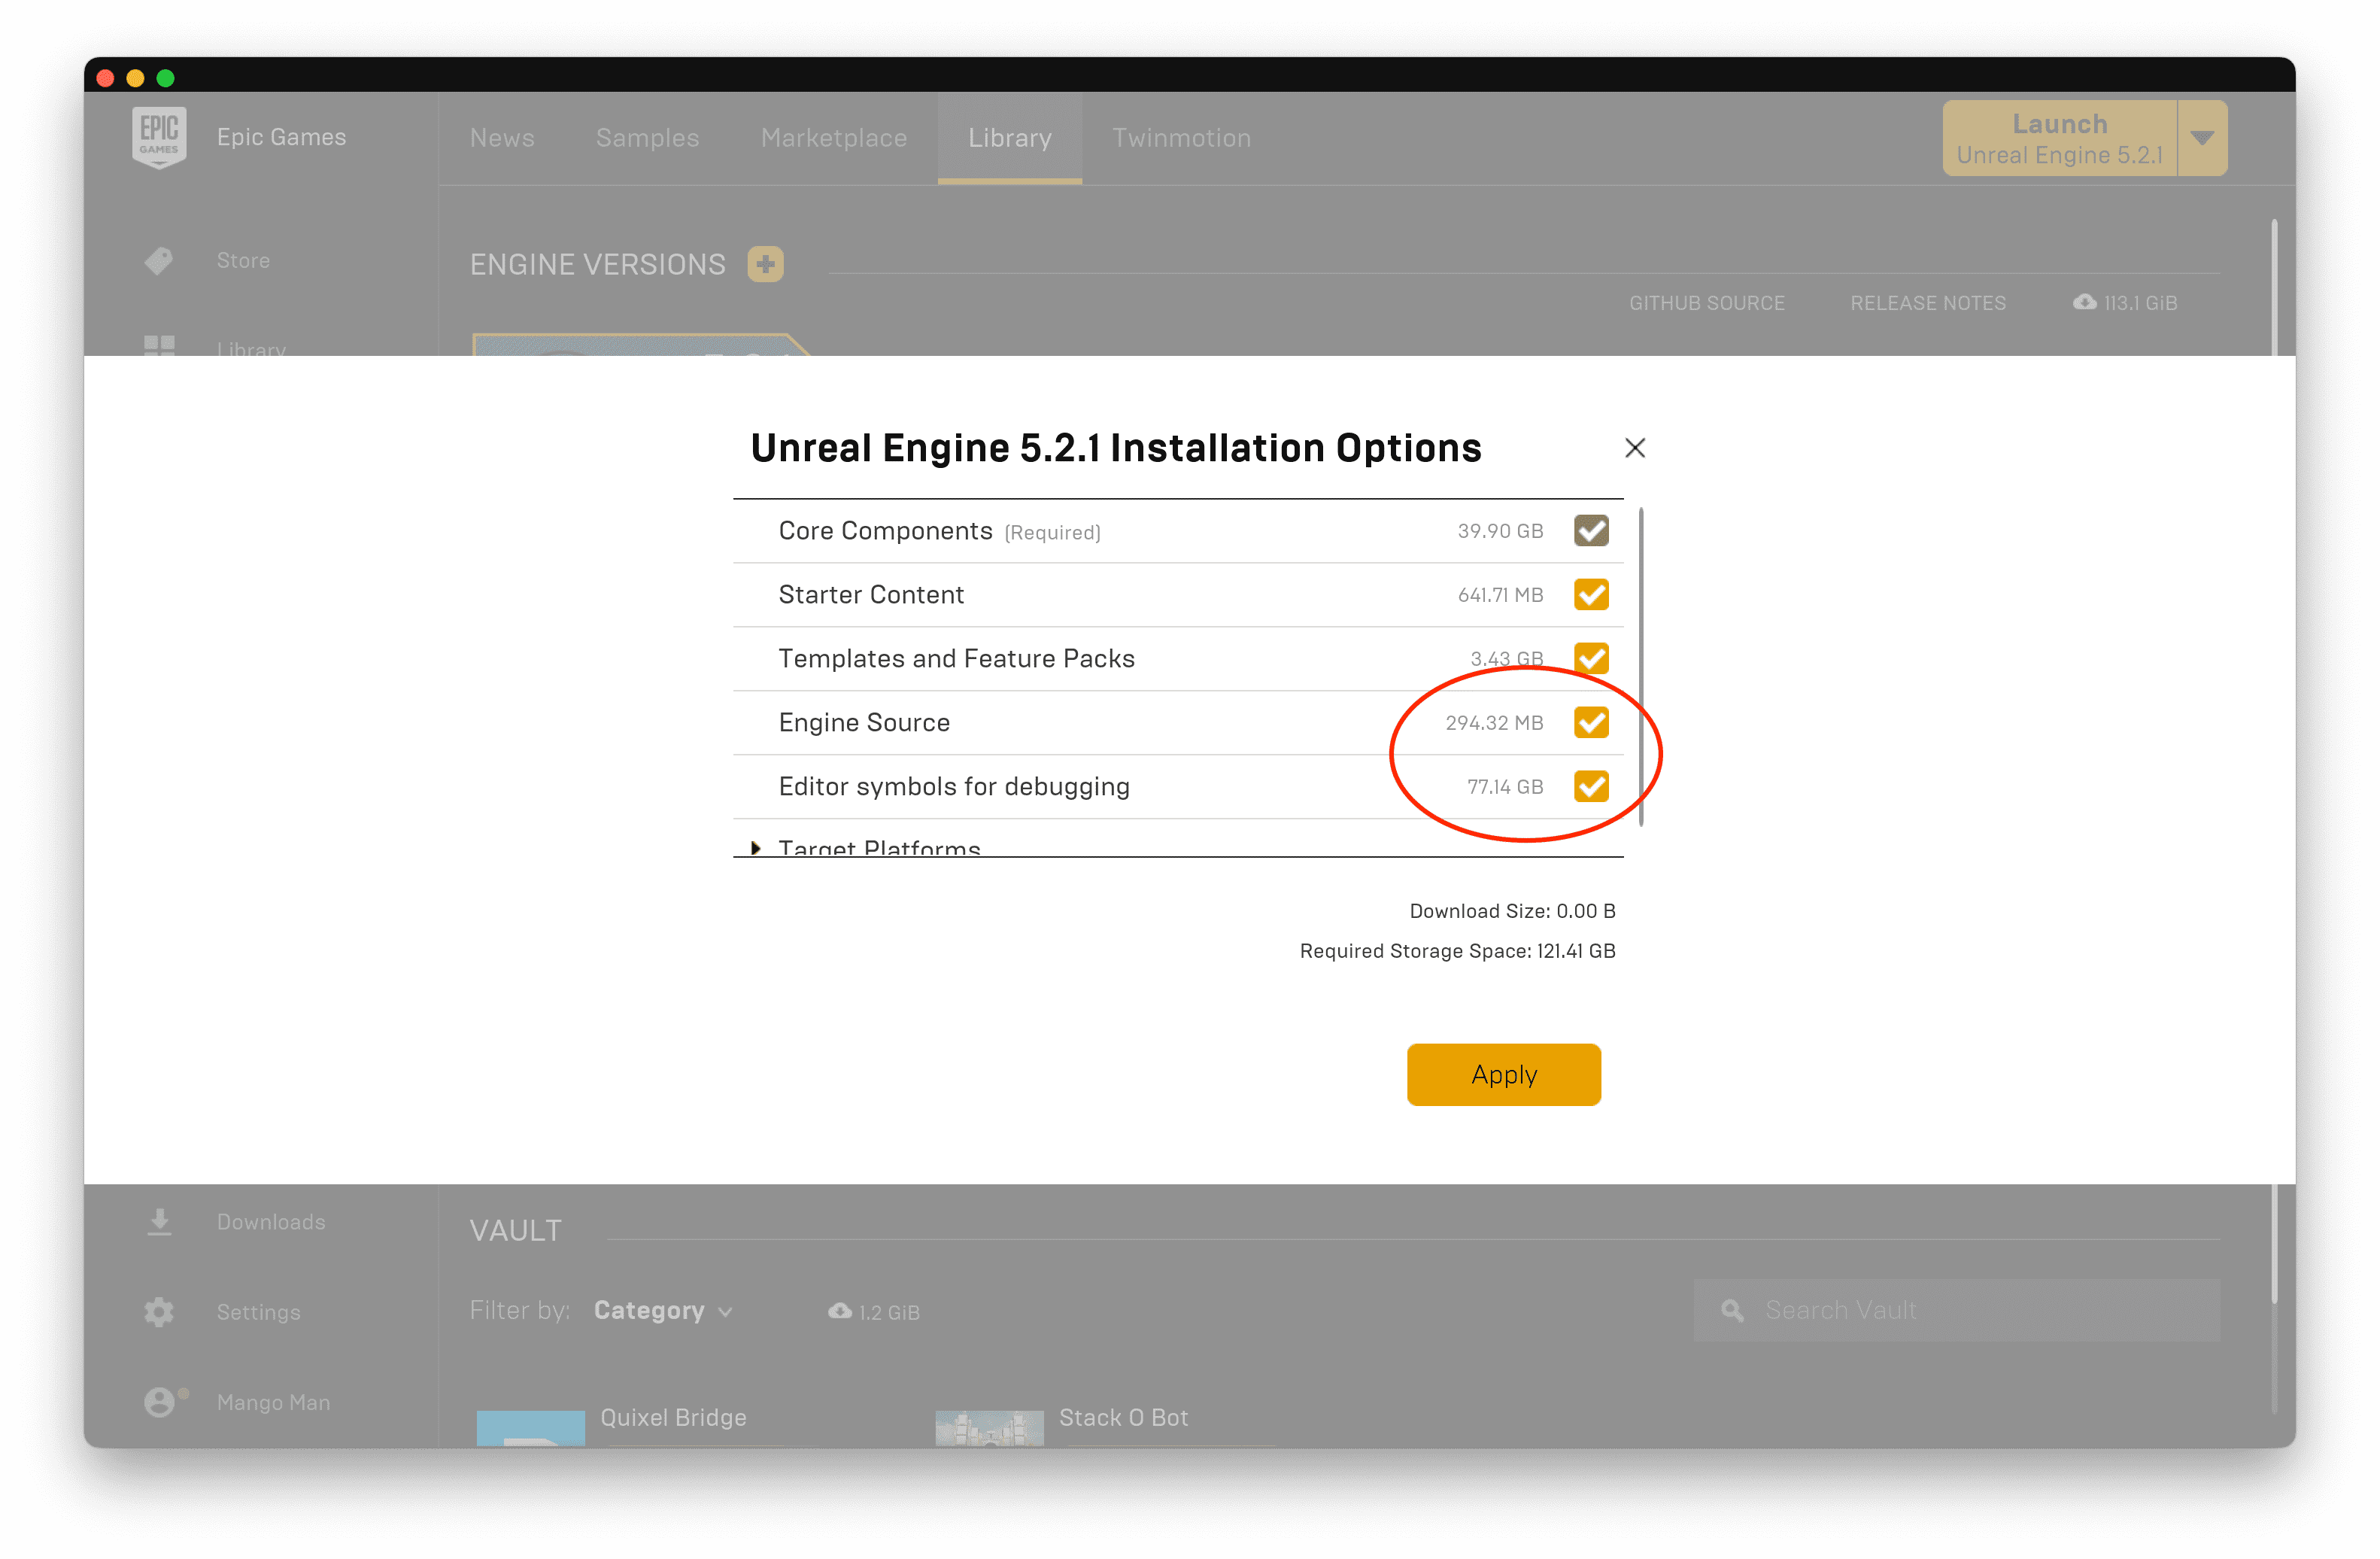Viewport: 2380px width, 1559px height.
Task: Click the Epic Games logo icon
Action: pyautogui.click(x=159, y=137)
